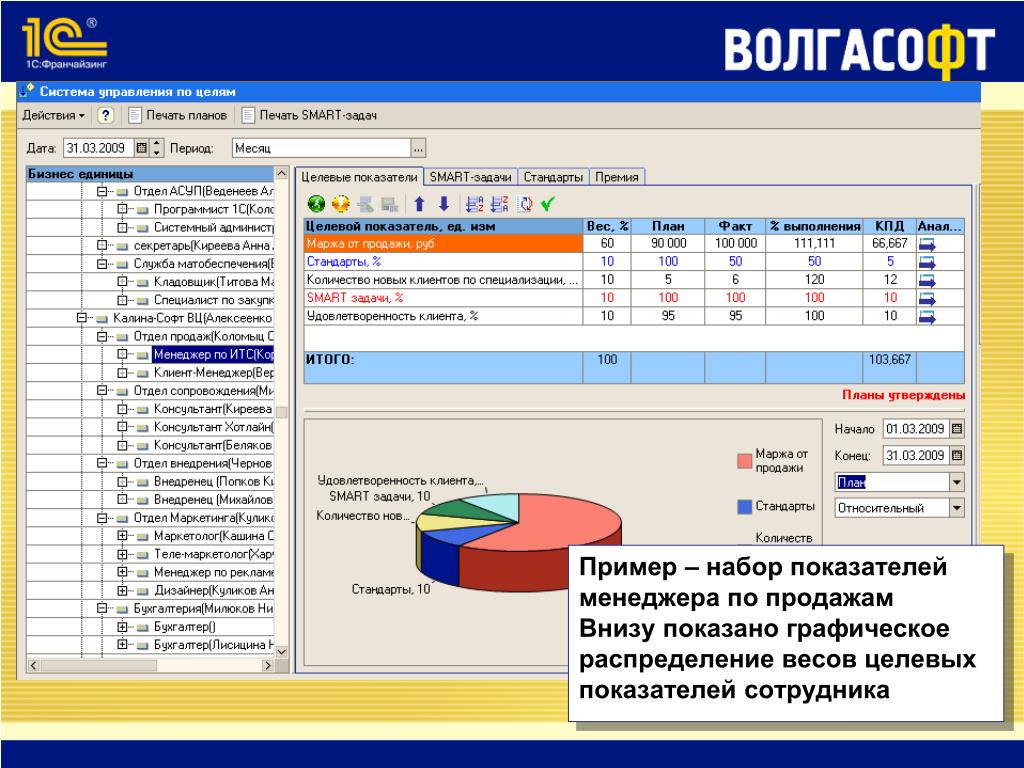Viewport: 1024px width, 768px height.
Task: Sort by the Факт column header
Action: [735, 226]
